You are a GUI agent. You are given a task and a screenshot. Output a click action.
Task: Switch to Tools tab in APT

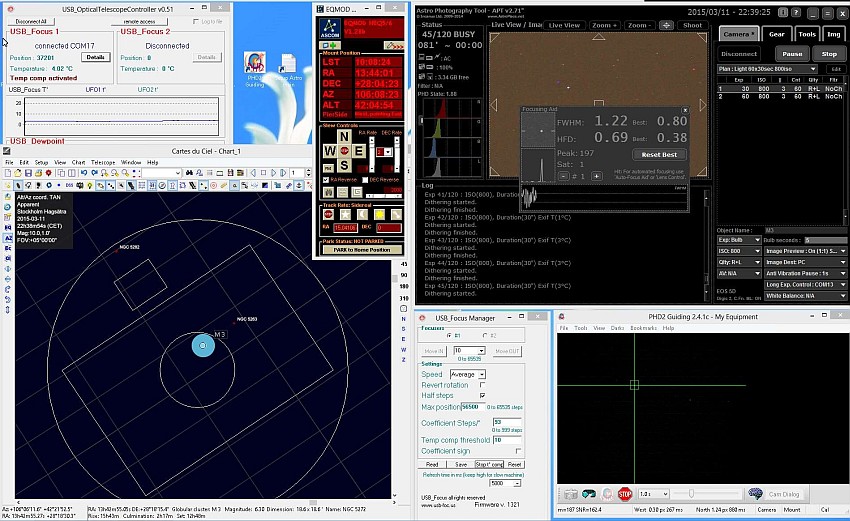(807, 34)
